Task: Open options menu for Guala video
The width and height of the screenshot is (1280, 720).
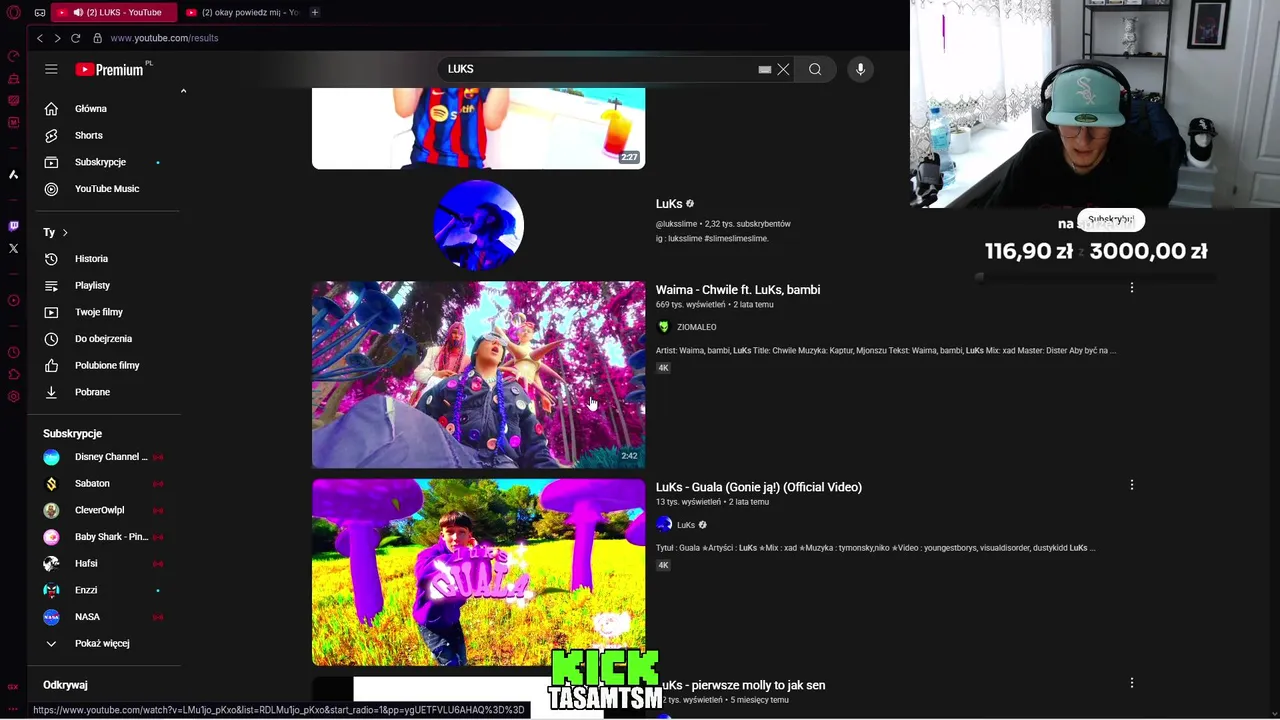Action: click(x=1132, y=485)
